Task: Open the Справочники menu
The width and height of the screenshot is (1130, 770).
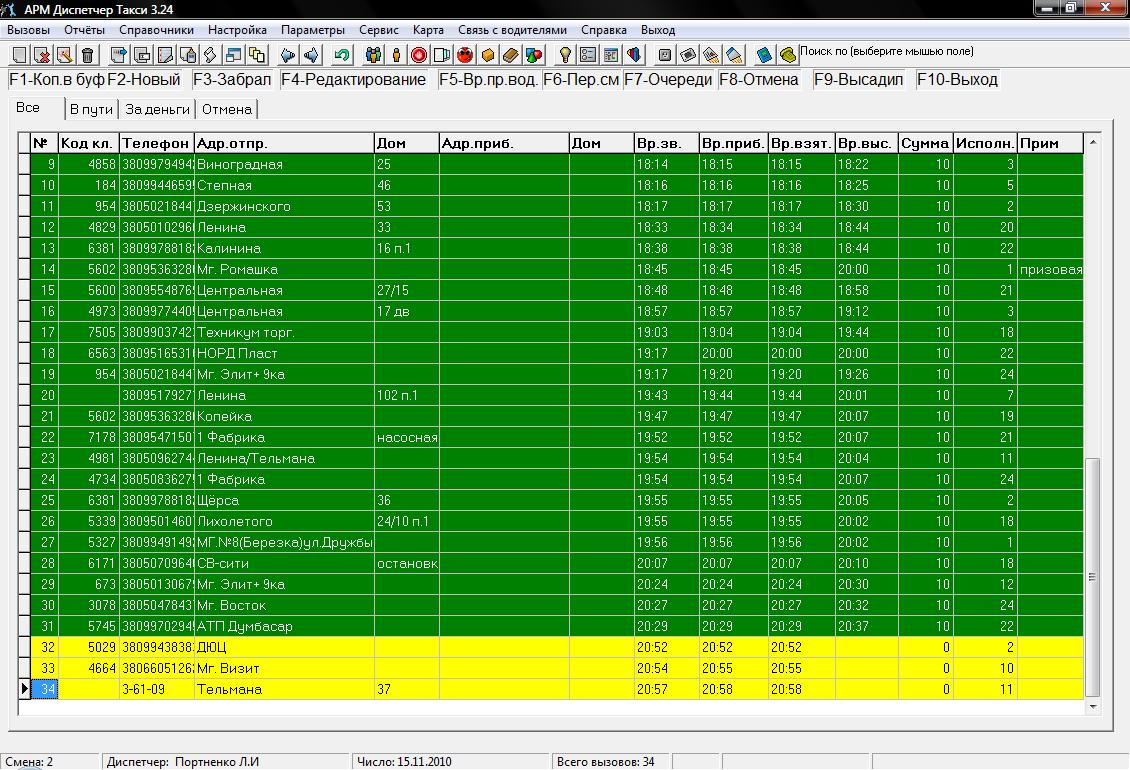Action: pyautogui.click(x=149, y=30)
